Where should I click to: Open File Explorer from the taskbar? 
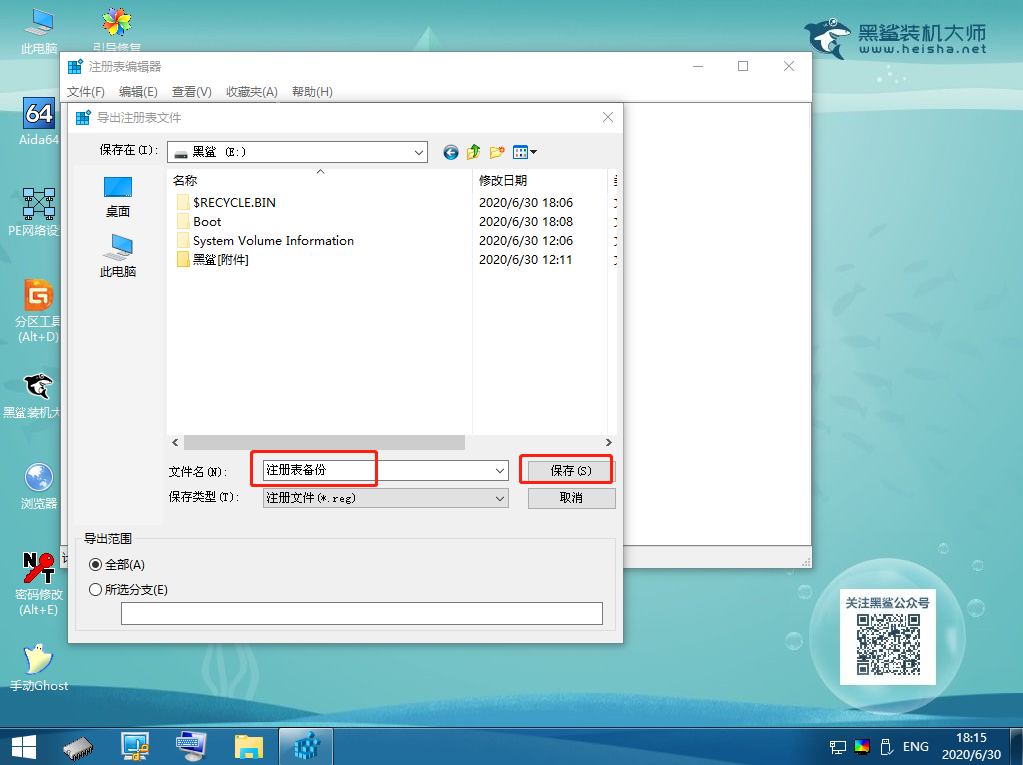pyautogui.click(x=249, y=747)
